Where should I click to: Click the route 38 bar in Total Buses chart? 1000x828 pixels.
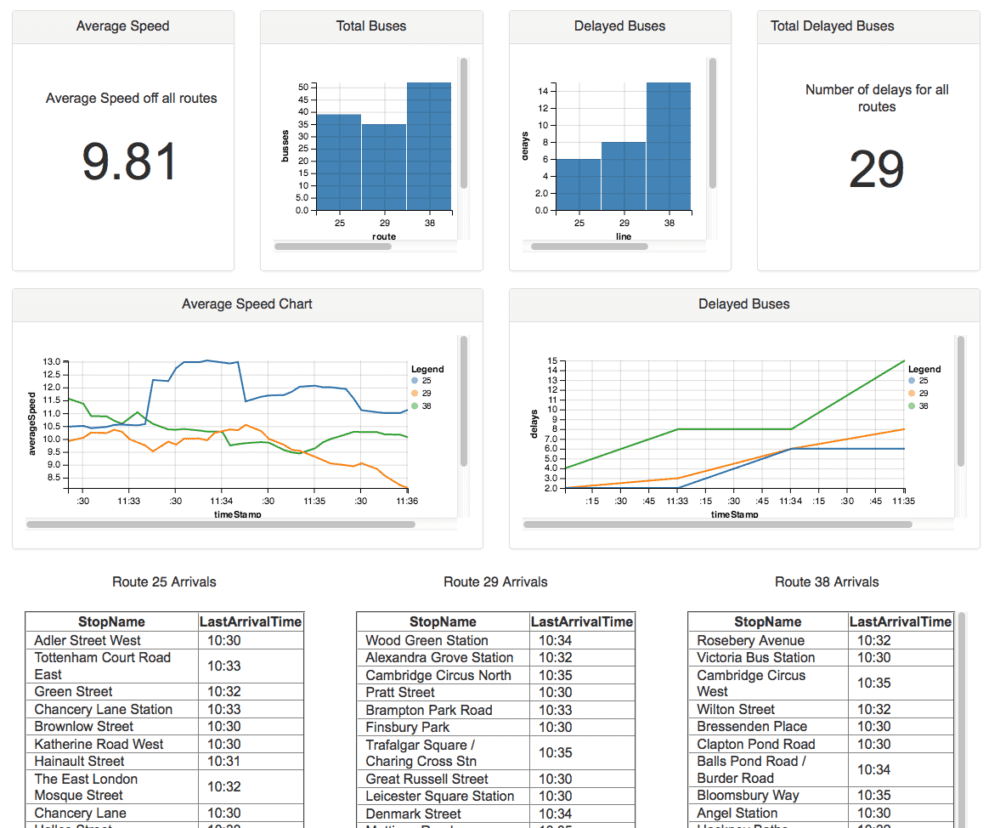tap(428, 146)
